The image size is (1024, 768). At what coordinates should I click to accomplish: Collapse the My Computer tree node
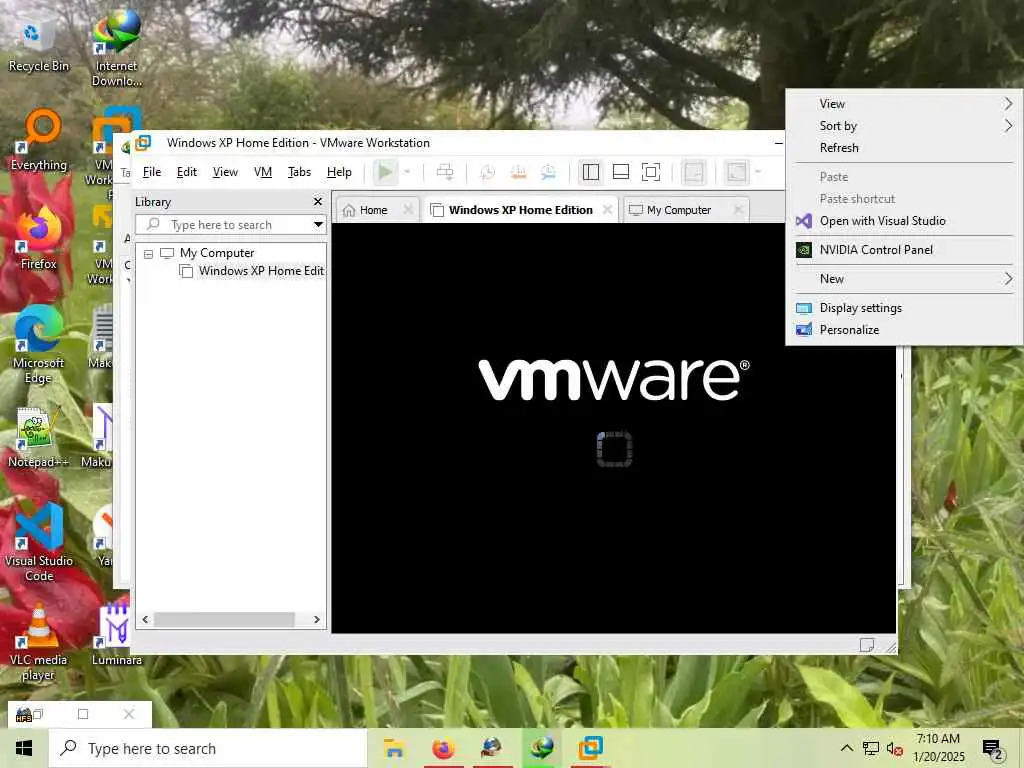pyautogui.click(x=149, y=253)
